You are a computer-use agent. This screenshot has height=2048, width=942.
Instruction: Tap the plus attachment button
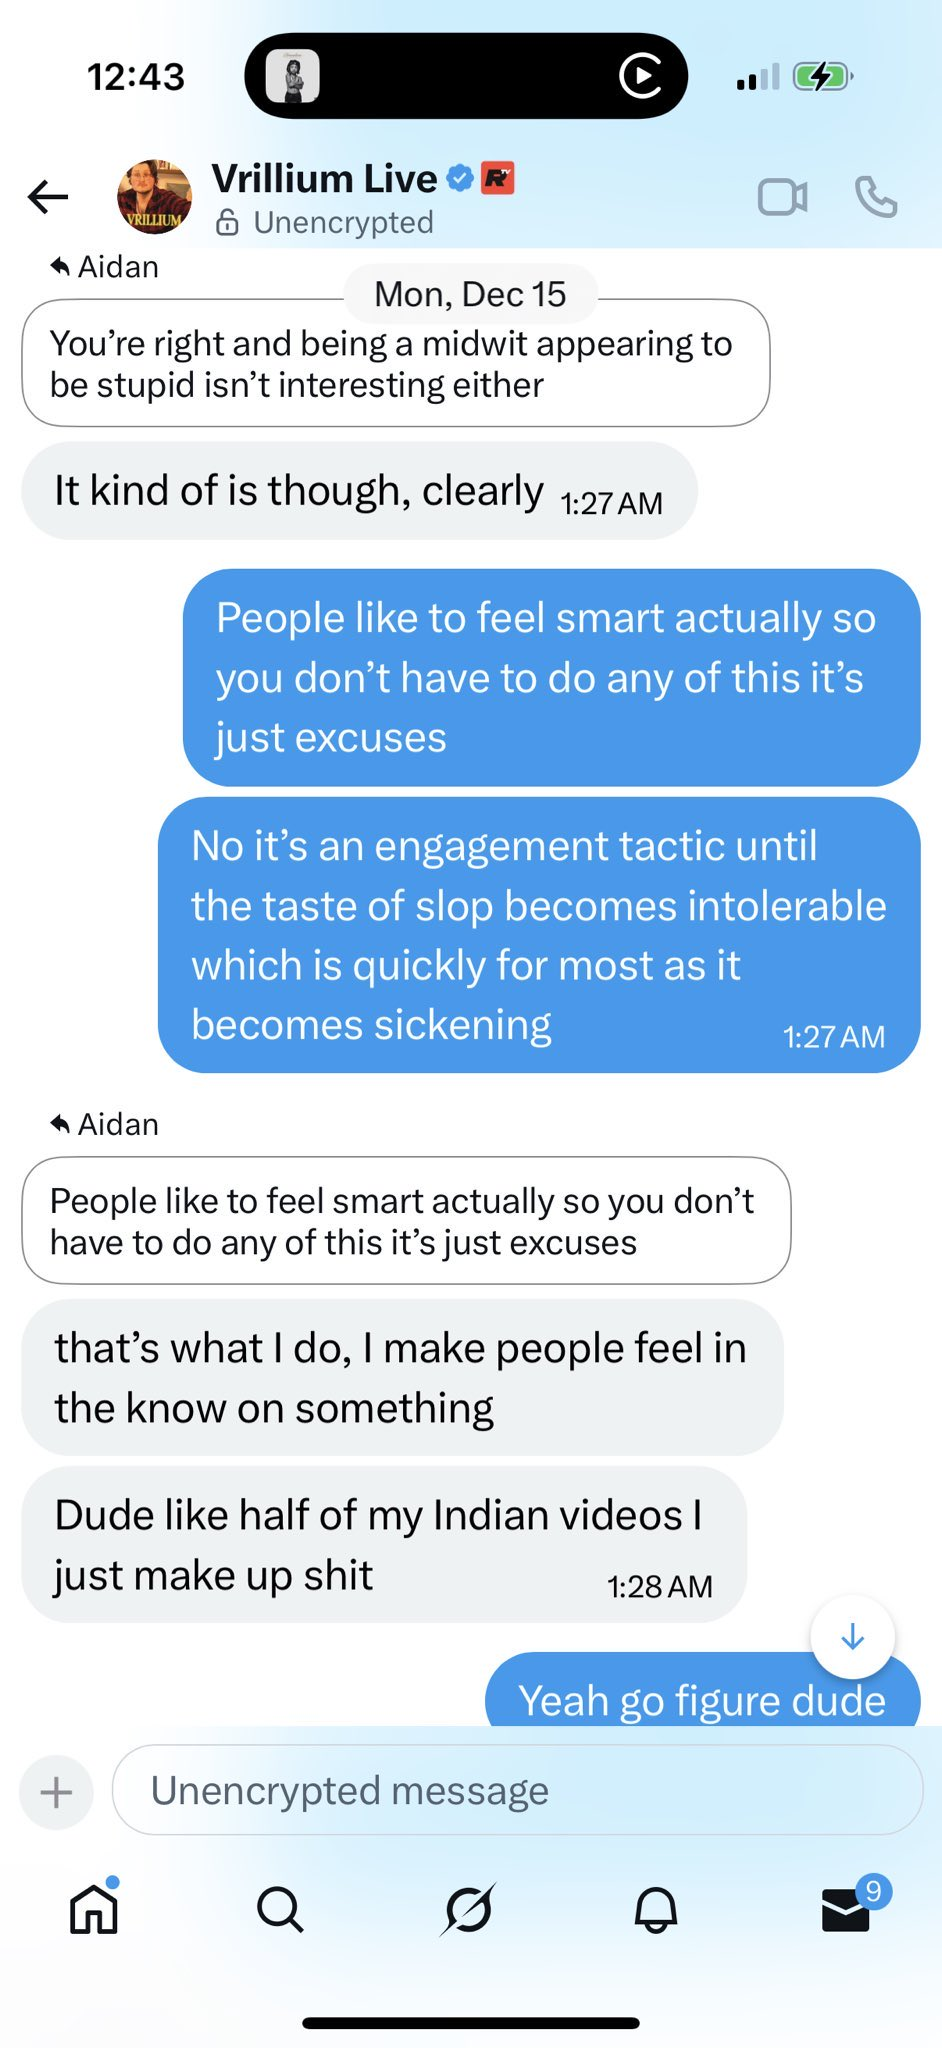(x=57, y=1792)
